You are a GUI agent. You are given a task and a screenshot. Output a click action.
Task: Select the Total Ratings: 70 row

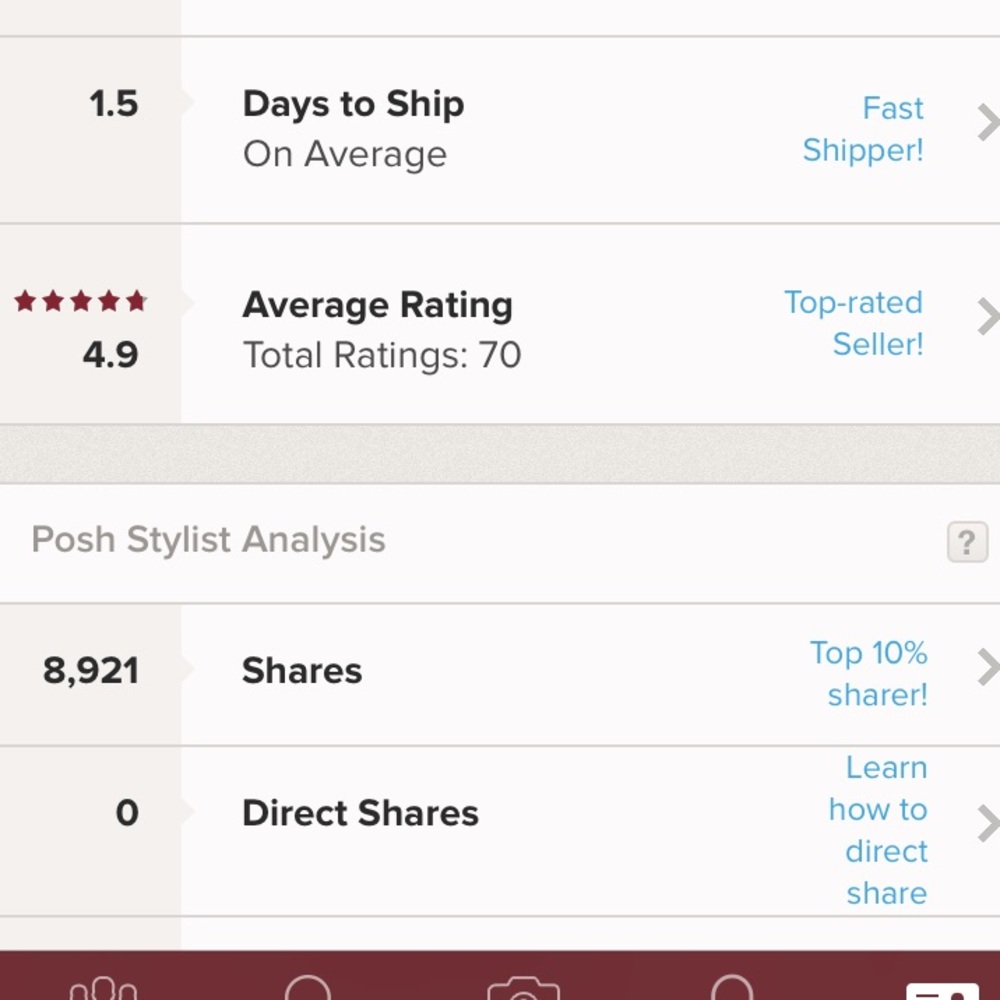tap(382, 355)
